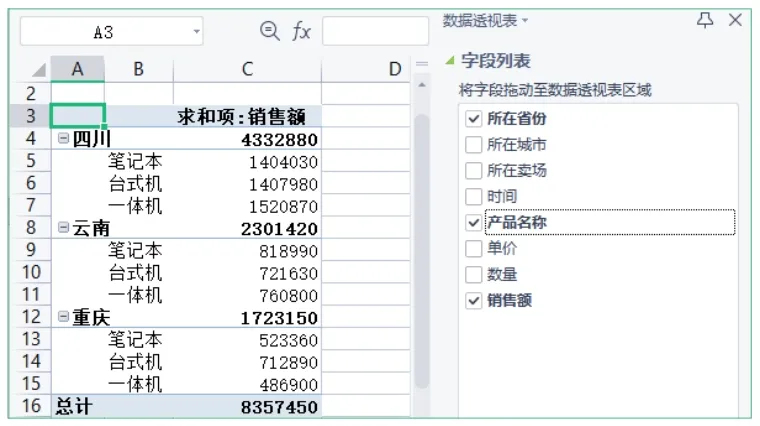
Task: Open the 数据透视表 pane title dropdown arrow
Action: (x=525, y=21)
